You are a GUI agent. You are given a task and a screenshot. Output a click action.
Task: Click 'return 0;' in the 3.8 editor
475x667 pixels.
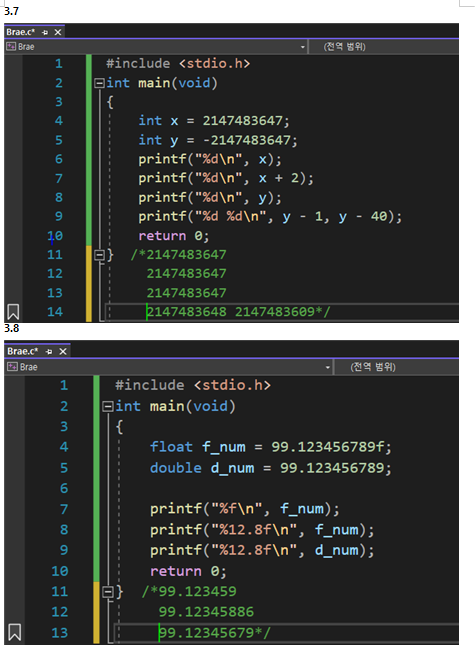pos(188,571)
